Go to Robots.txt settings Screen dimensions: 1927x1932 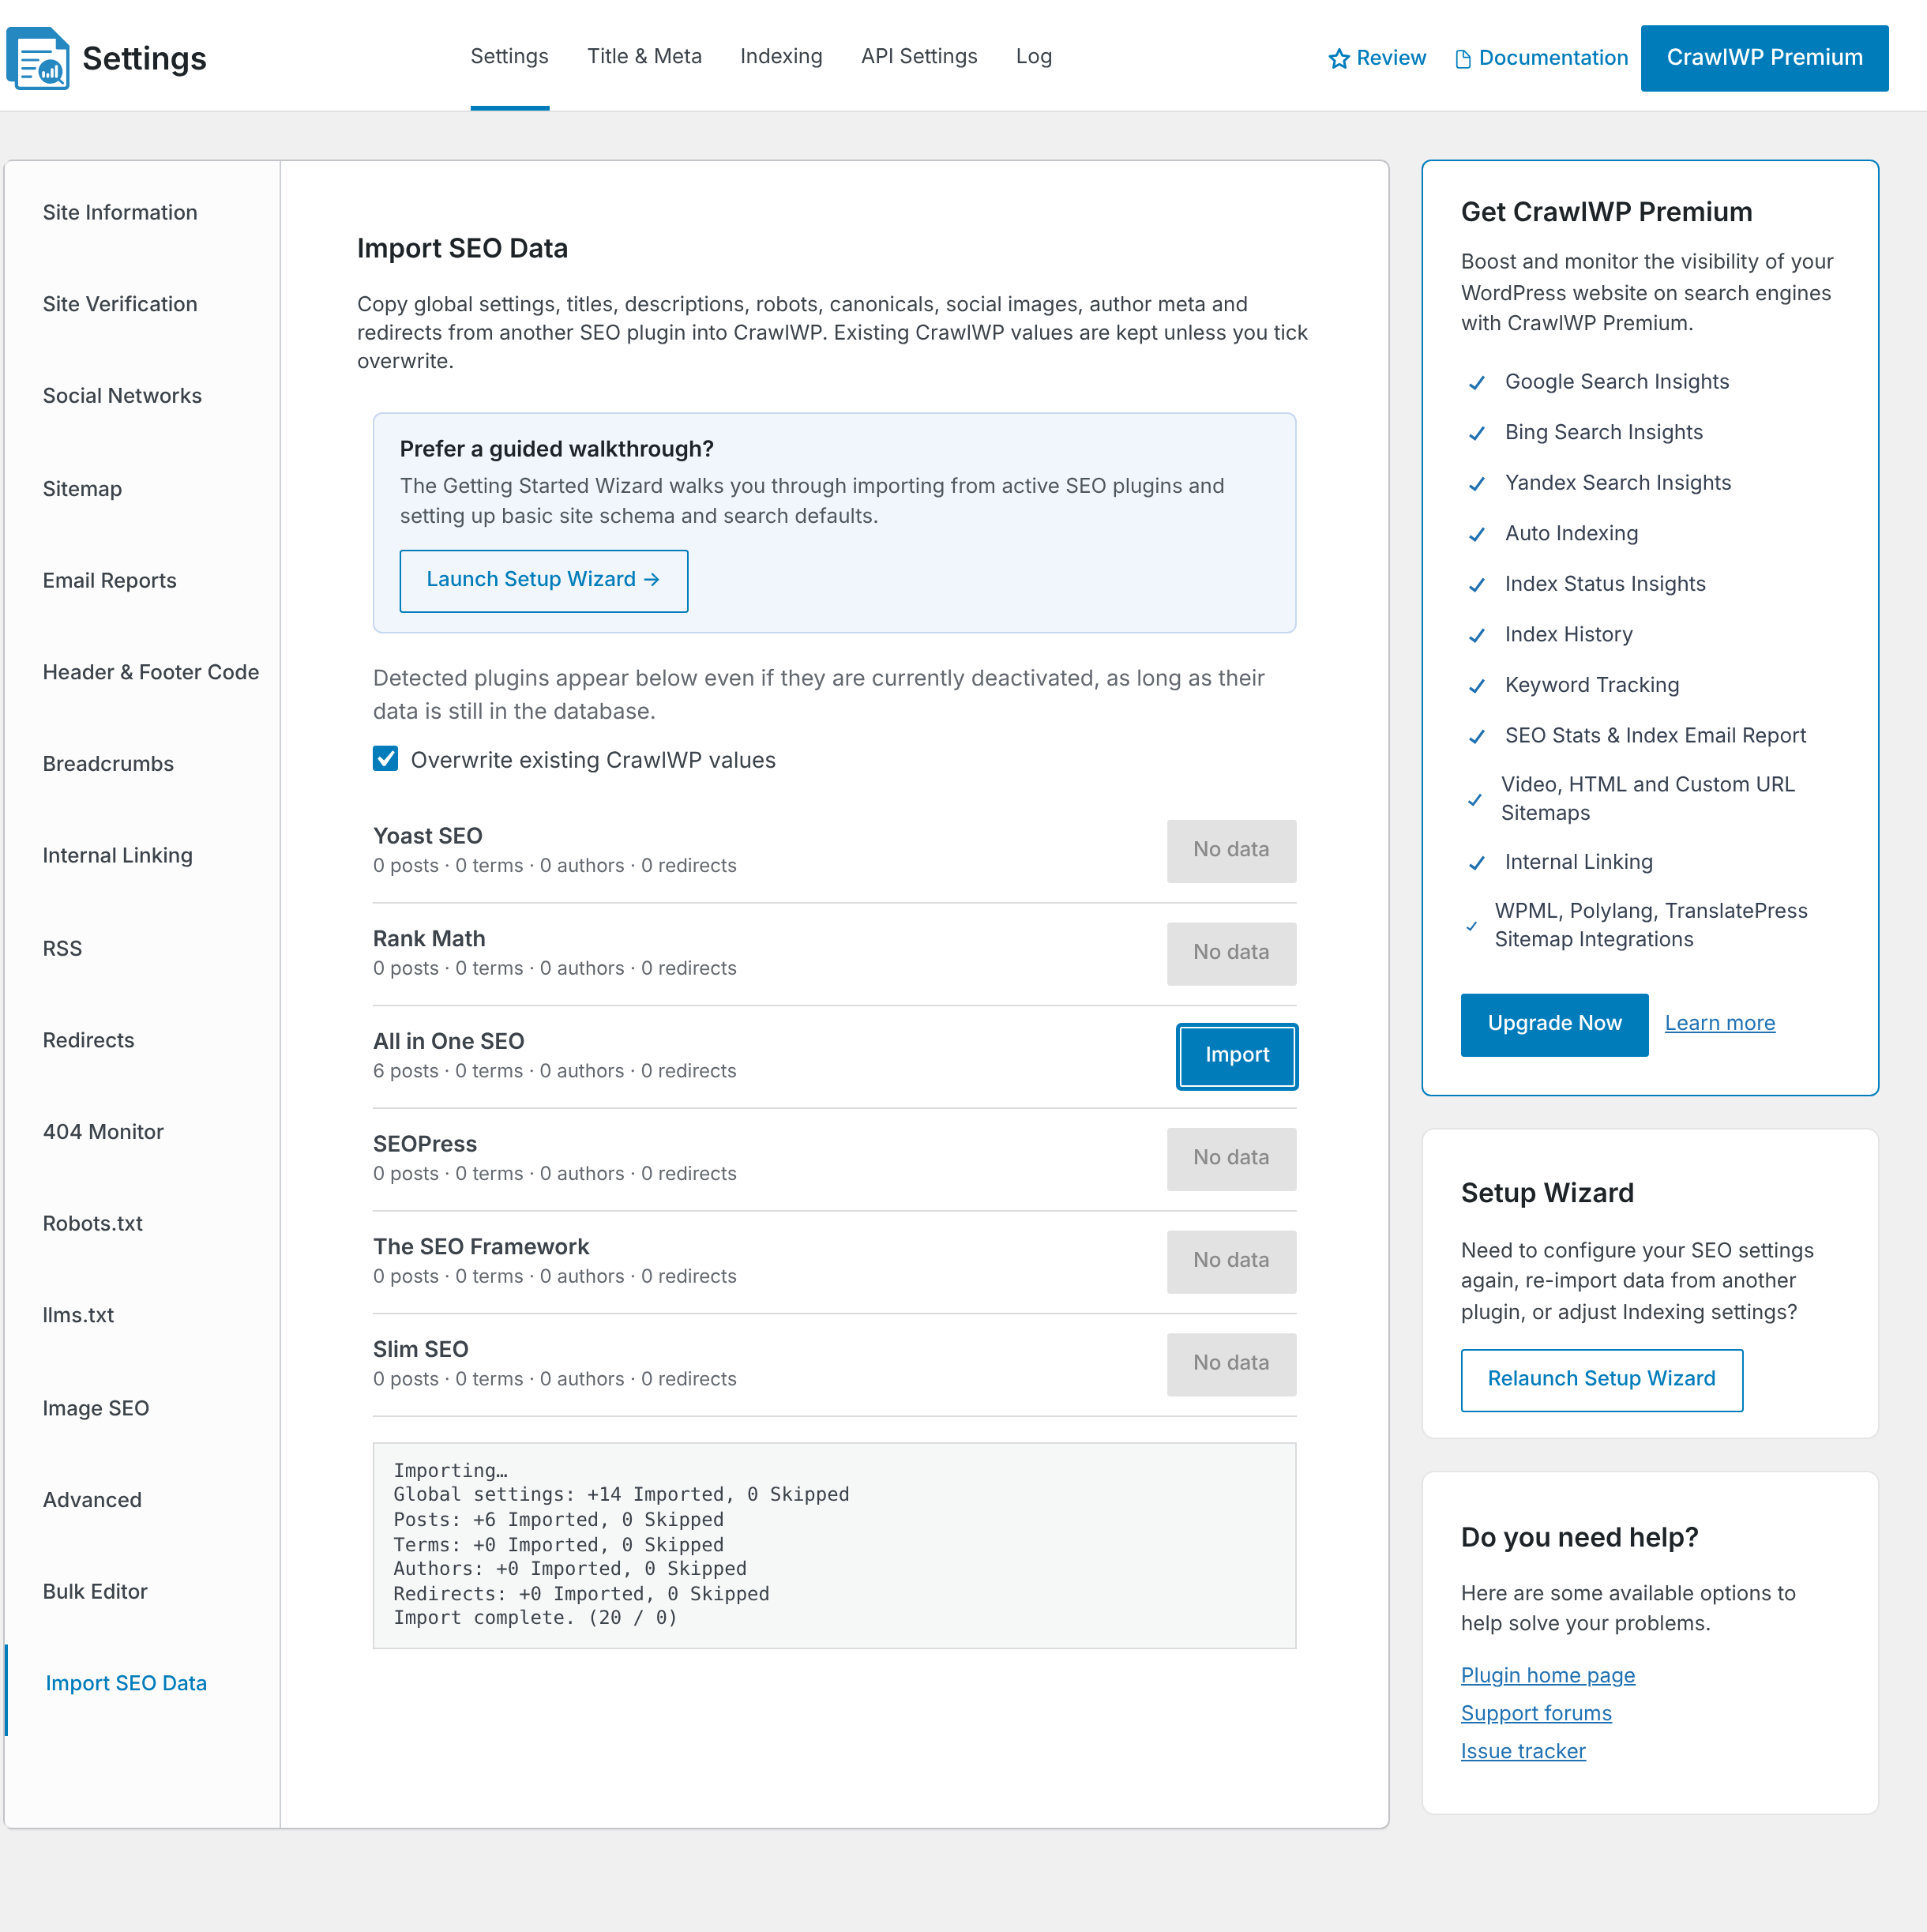92,1224
